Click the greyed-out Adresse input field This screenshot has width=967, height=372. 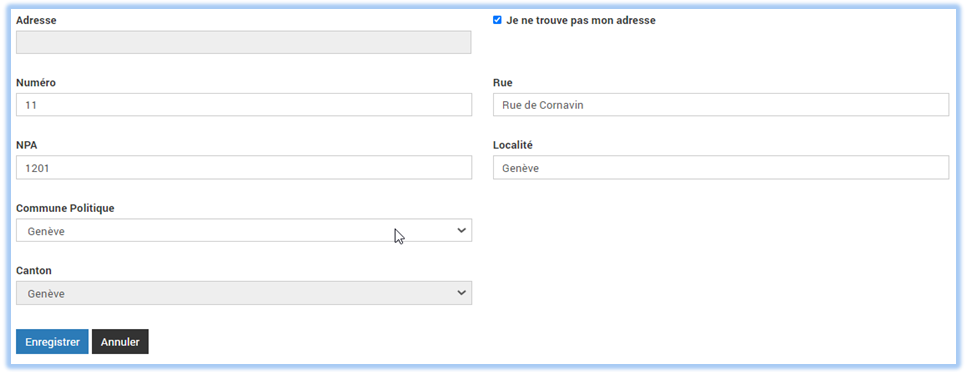click(244, 43)
